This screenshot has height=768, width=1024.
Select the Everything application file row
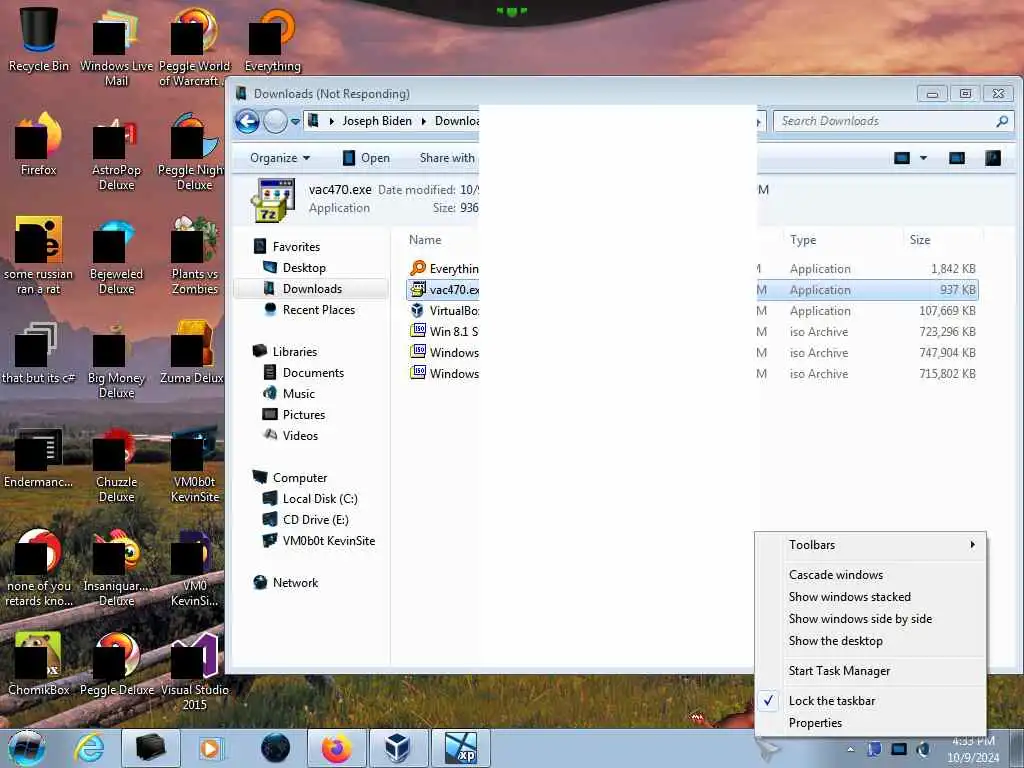[x=692, y=268]
